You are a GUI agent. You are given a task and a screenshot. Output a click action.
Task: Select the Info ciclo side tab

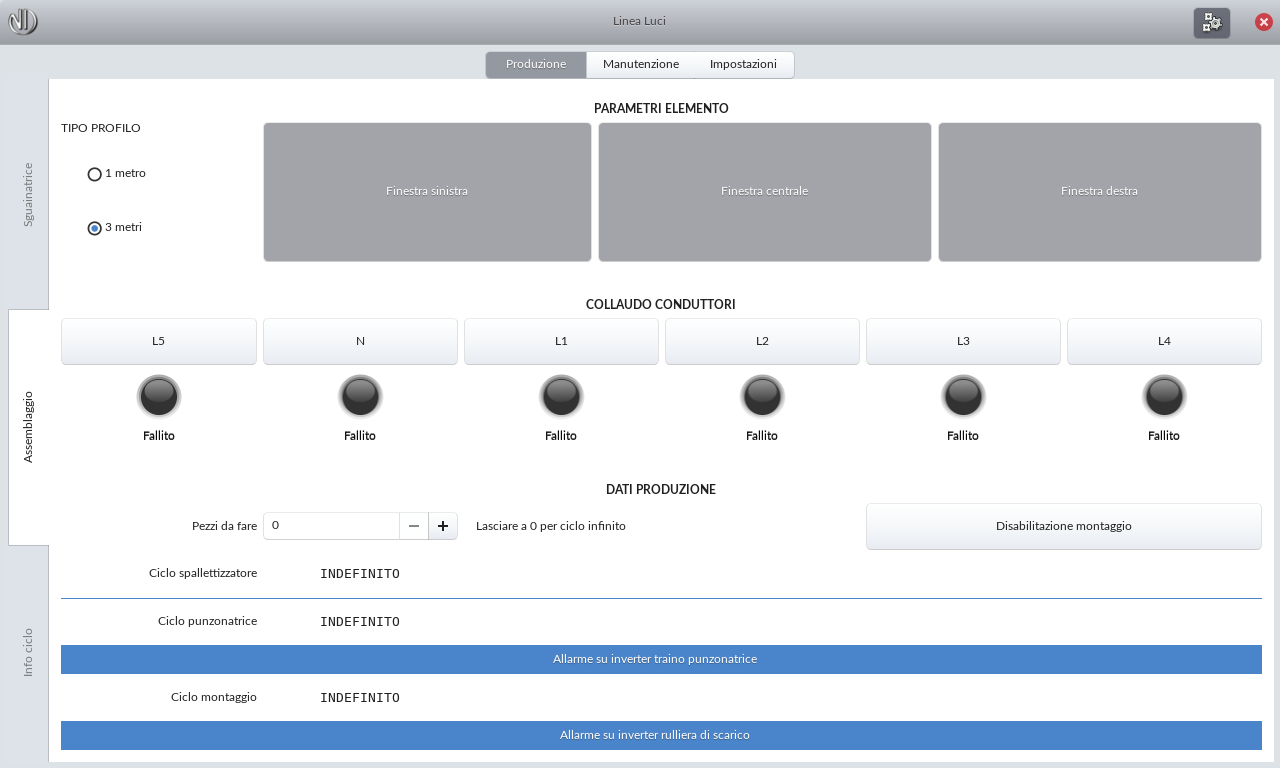coord(28,653)
